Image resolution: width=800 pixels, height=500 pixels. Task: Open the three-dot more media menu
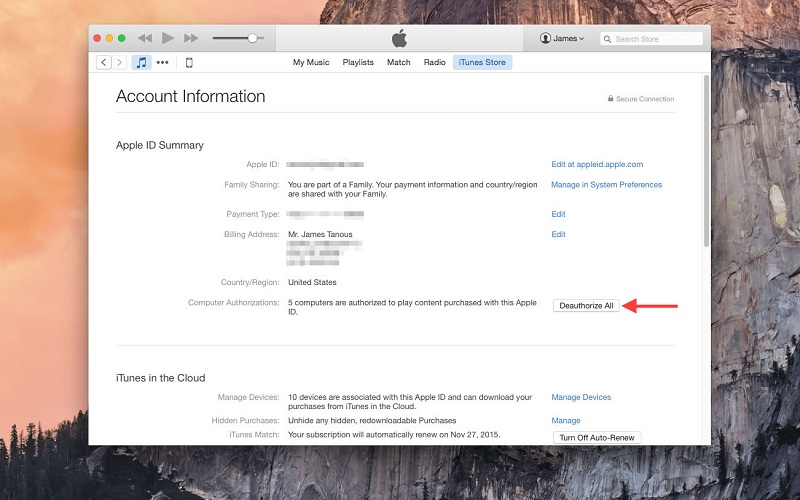tap(162, 62)
